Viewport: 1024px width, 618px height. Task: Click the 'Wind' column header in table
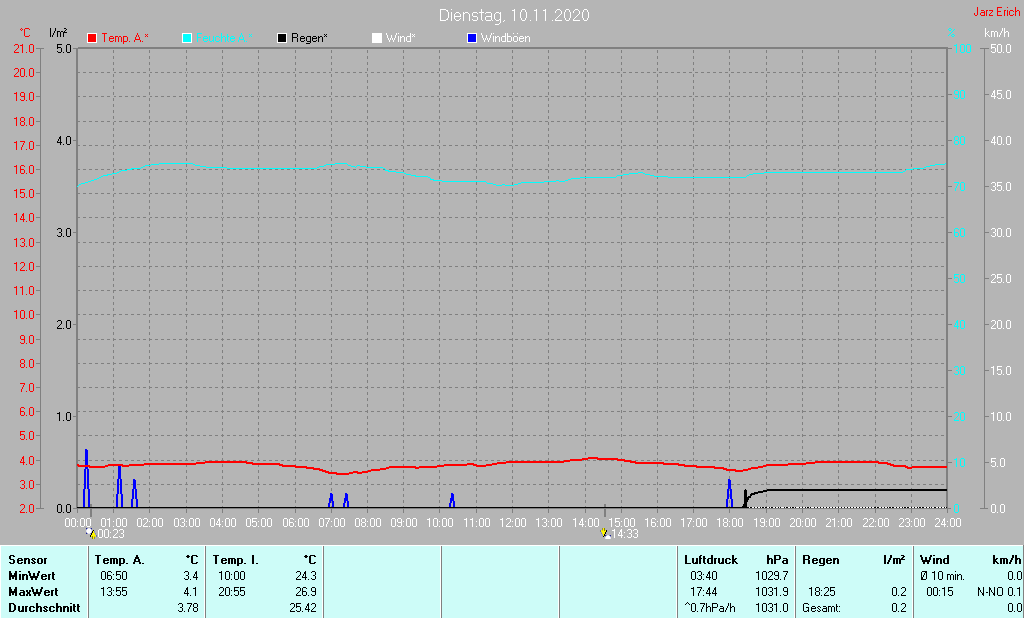tap(935, 561)
